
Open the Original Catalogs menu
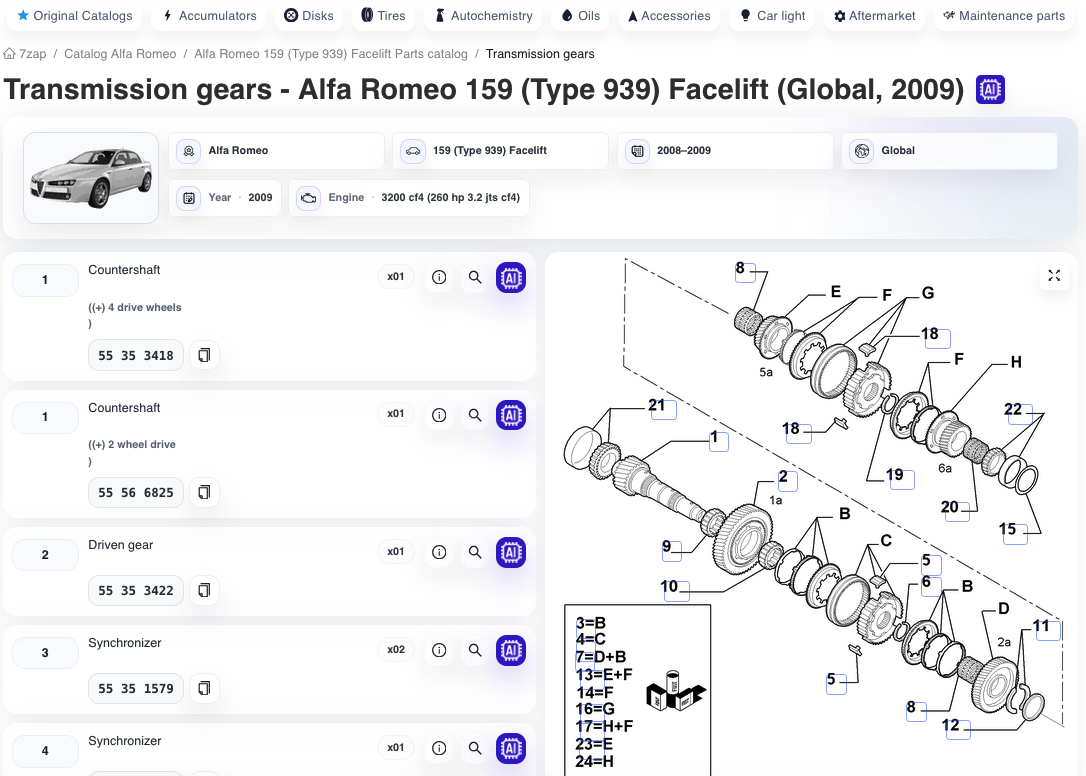tap(75, 15)
